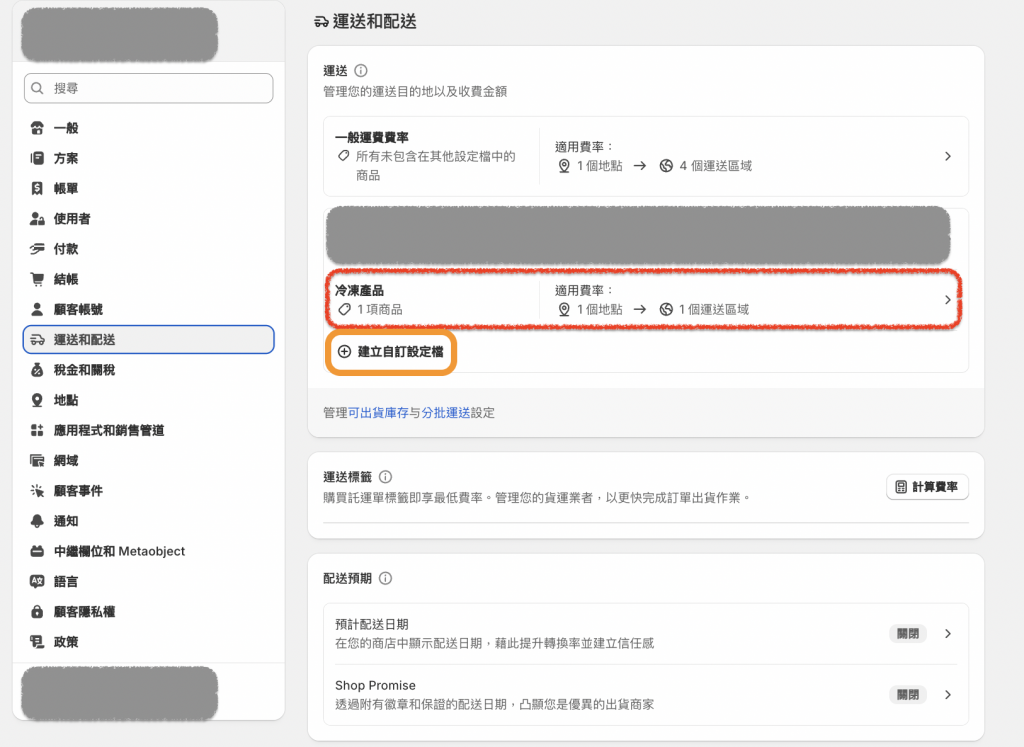The width and height of the screenshot is (1024, 747).
Task: Open the 可出貨庫存 link
Action: pyautogui.click(x=378, y=412)
